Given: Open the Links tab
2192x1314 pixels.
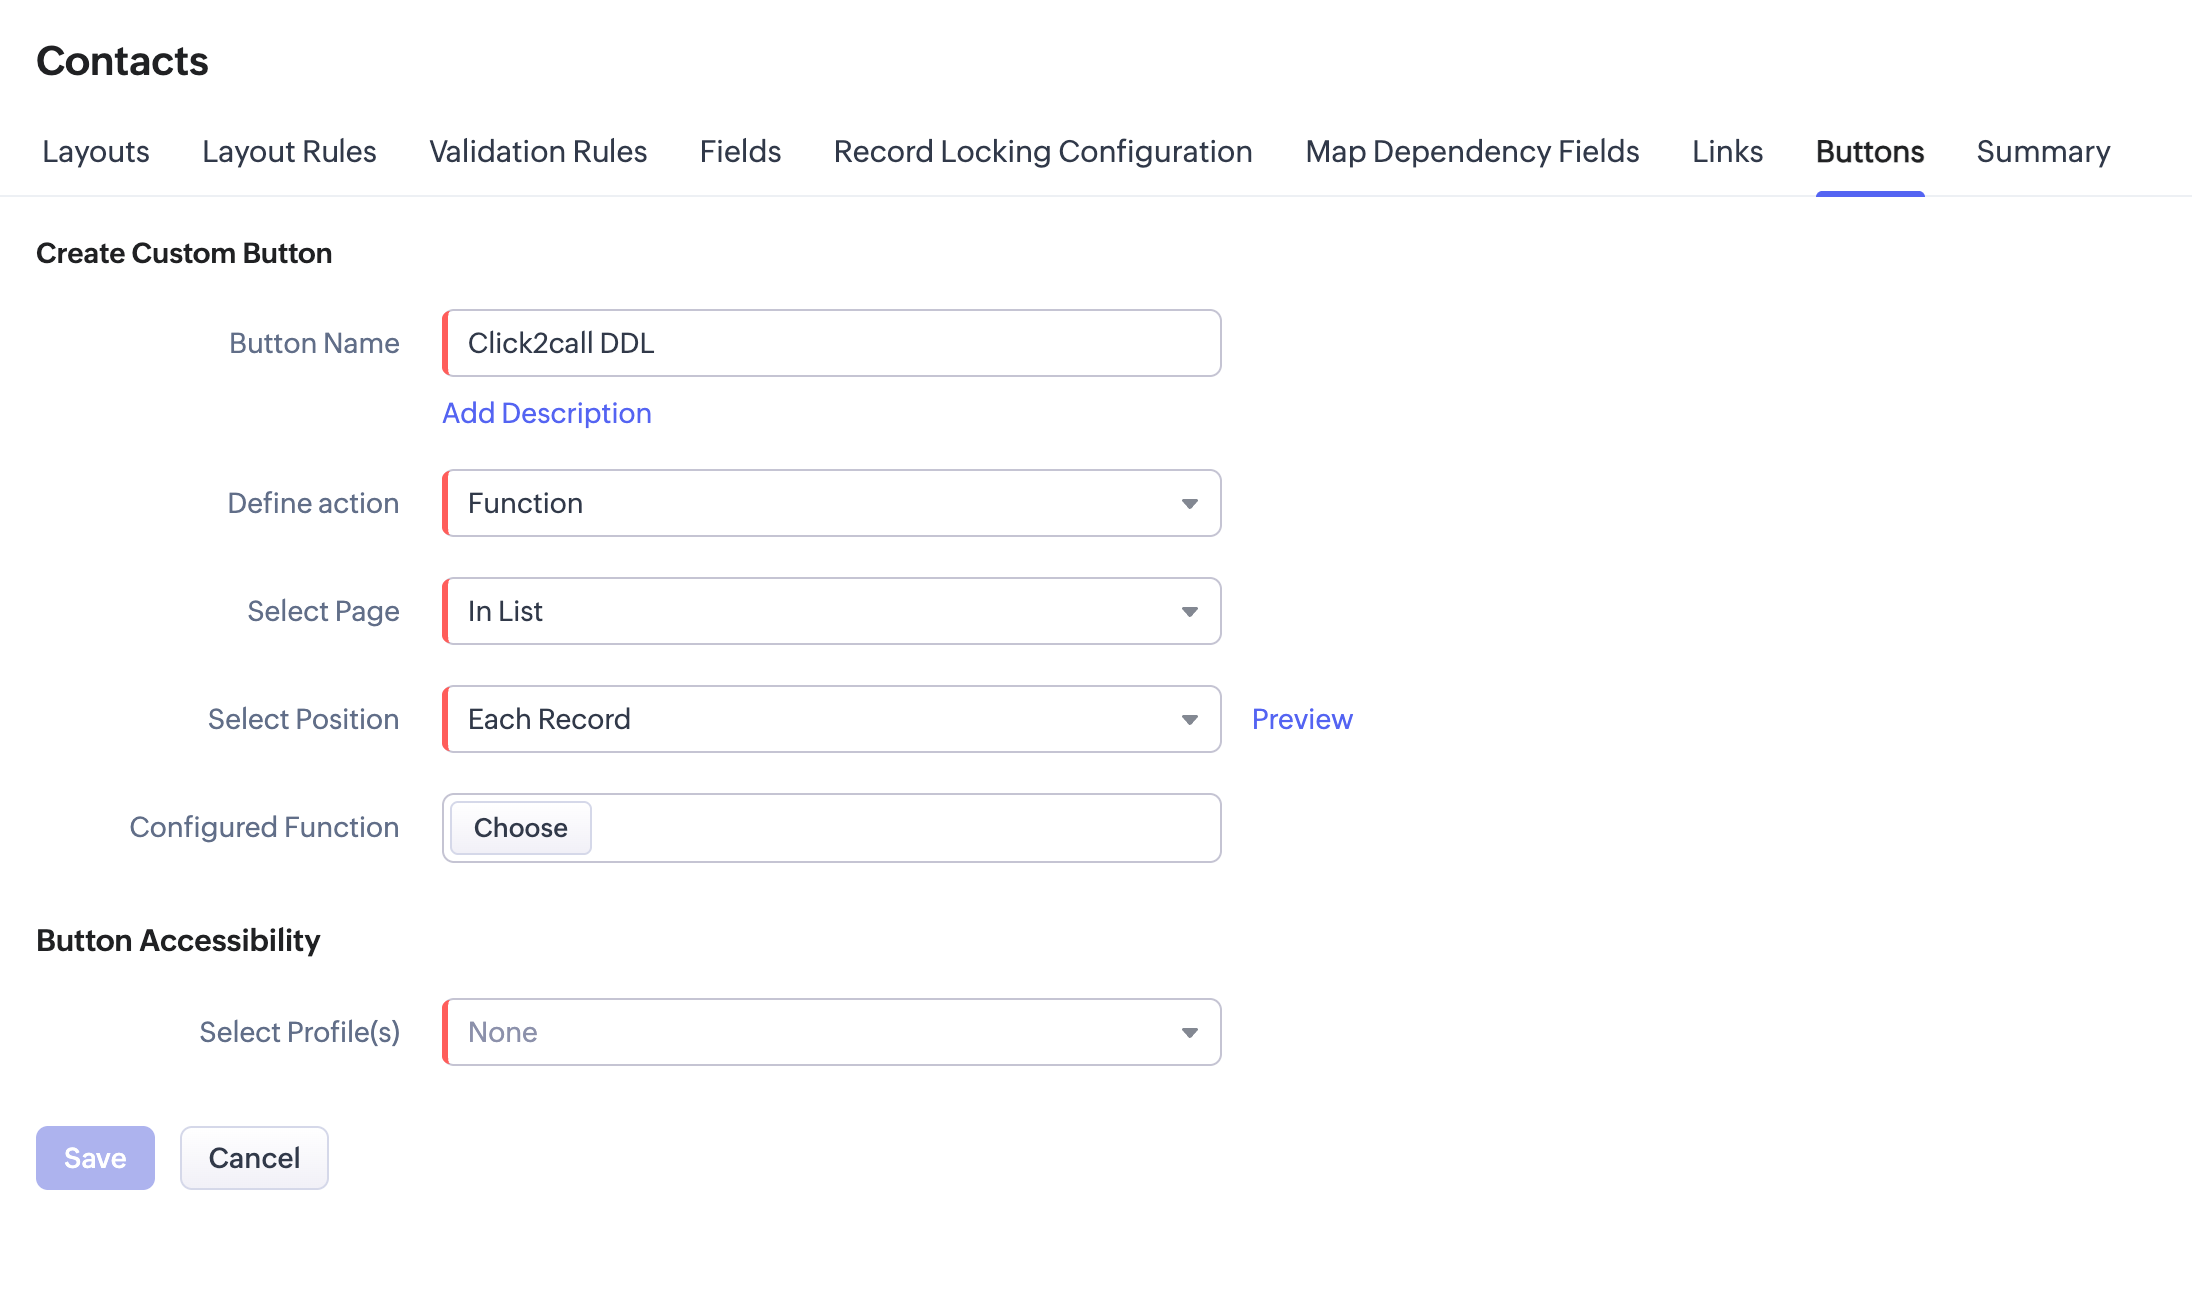Looking at the screenshot, I should (1727, 151).
